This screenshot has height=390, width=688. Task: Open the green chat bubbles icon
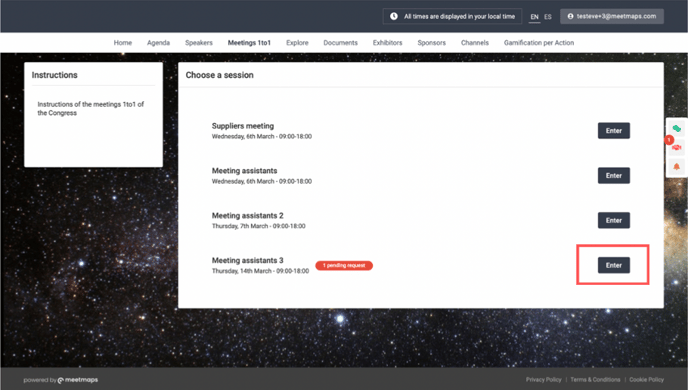[x=677, y=128]
